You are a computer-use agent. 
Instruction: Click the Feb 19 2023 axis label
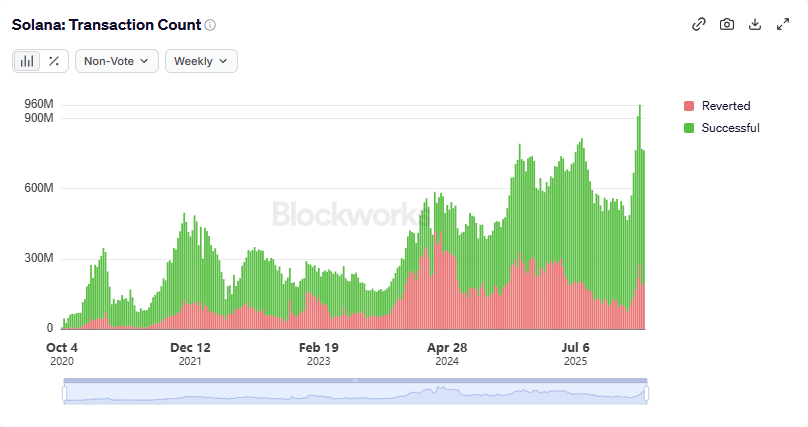click(318, 354)
